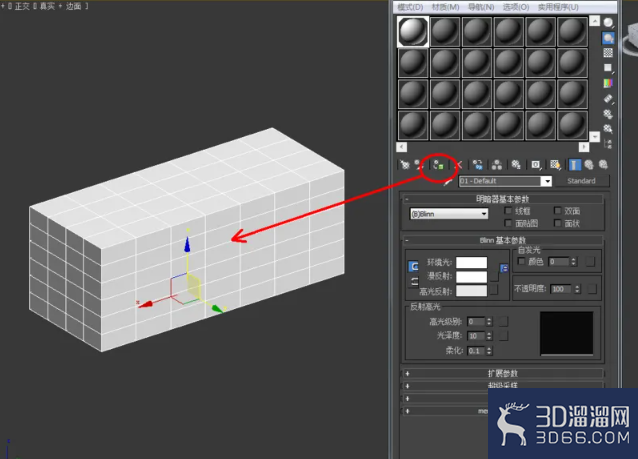
Task: Toggle Show End Result icon
Action: pyautogui.click(x=575, y=165)
